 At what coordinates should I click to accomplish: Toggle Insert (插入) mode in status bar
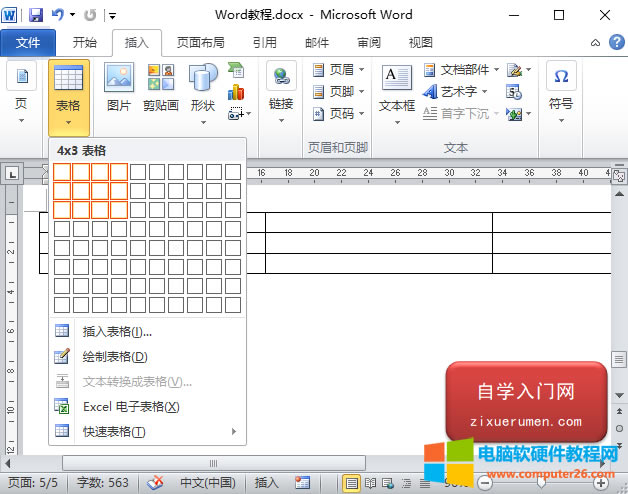267,483
